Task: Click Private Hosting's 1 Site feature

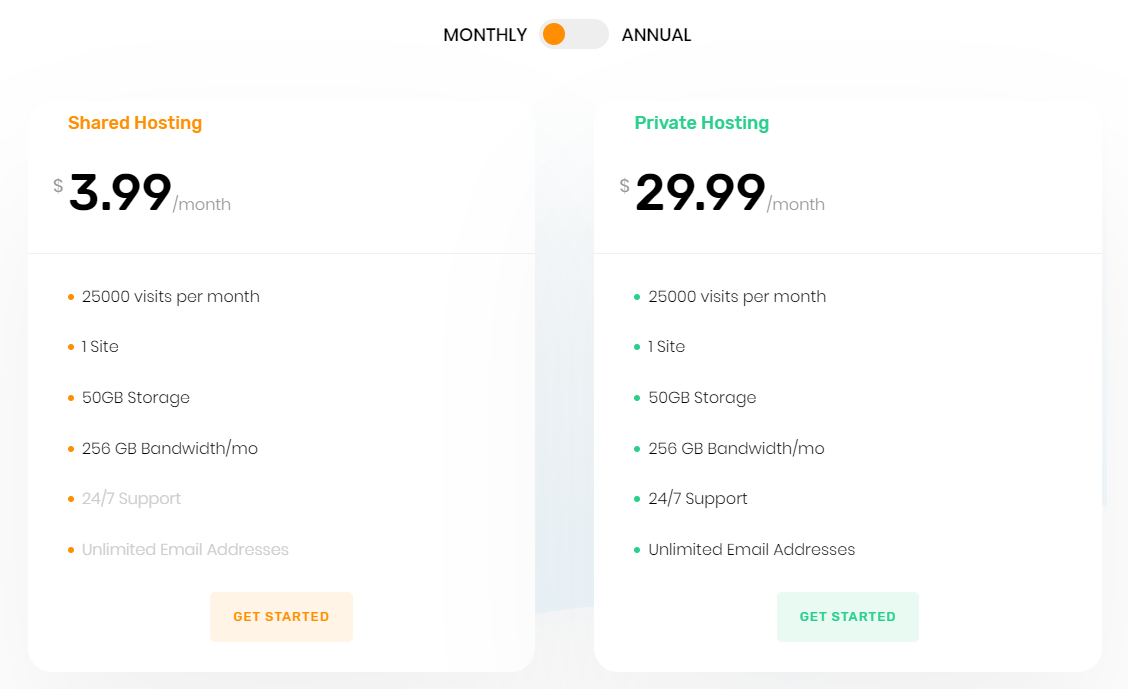Action: tap(667, 347)
